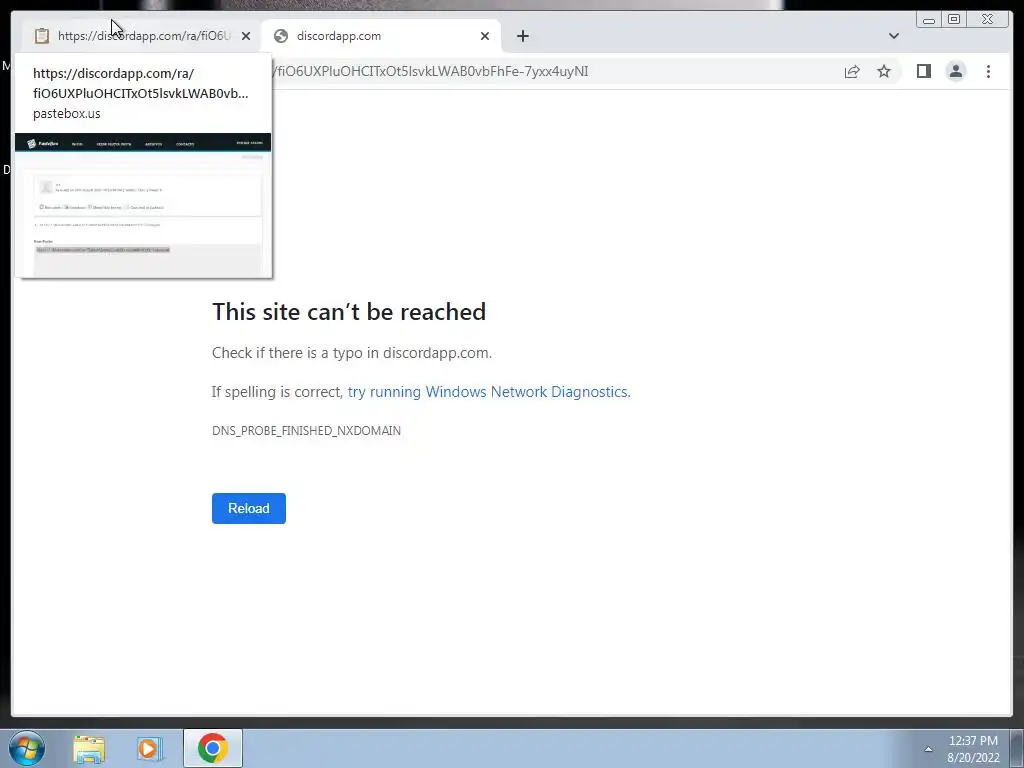Close the active discordapp.com tab

click(x=485, y=36)
